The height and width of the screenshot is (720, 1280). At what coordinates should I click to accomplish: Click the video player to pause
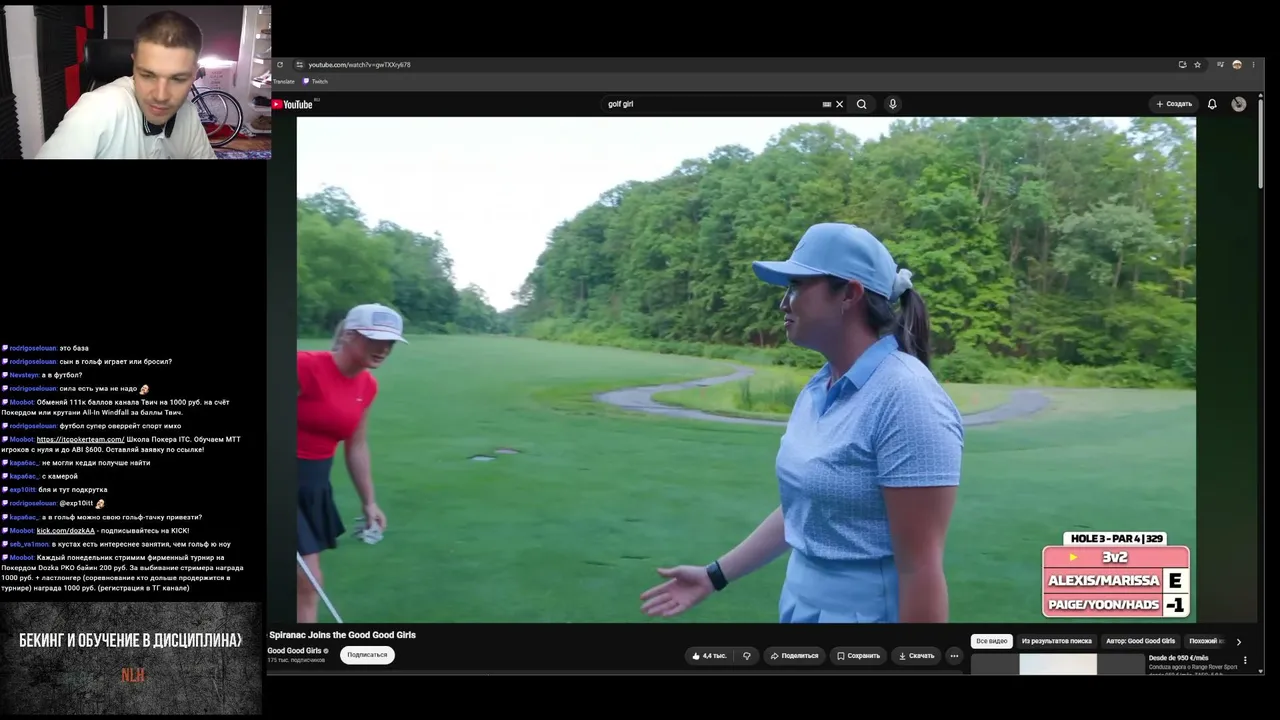[x=746, y=370]
